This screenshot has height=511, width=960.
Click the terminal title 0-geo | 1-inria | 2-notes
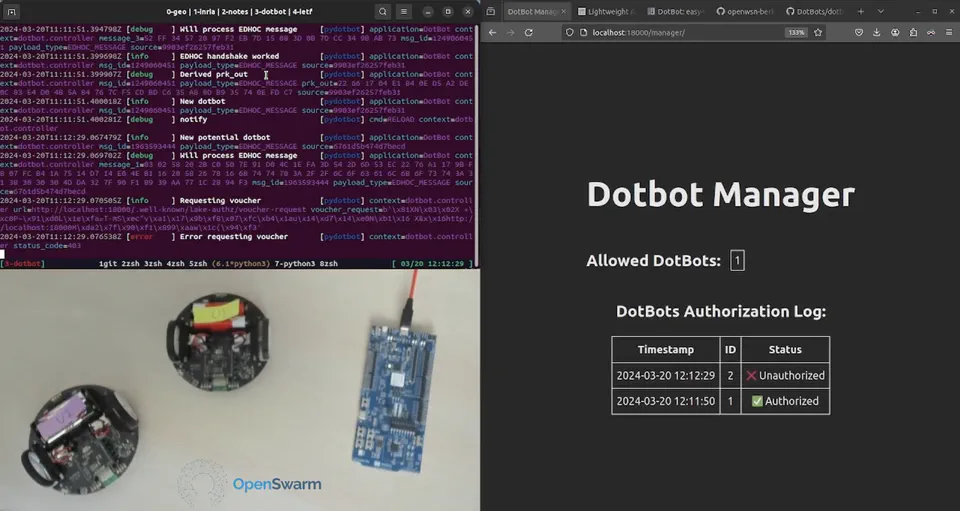tap(239, 12)
